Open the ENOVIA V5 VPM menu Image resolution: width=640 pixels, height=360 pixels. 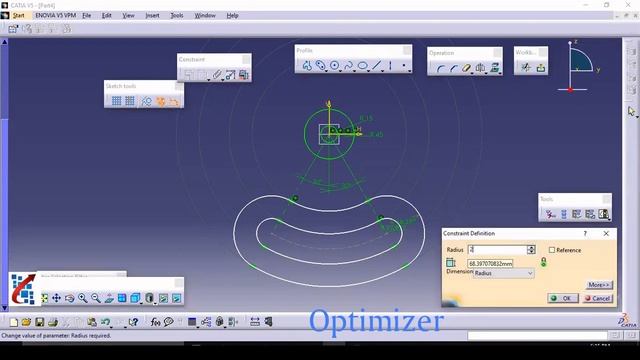56,16
